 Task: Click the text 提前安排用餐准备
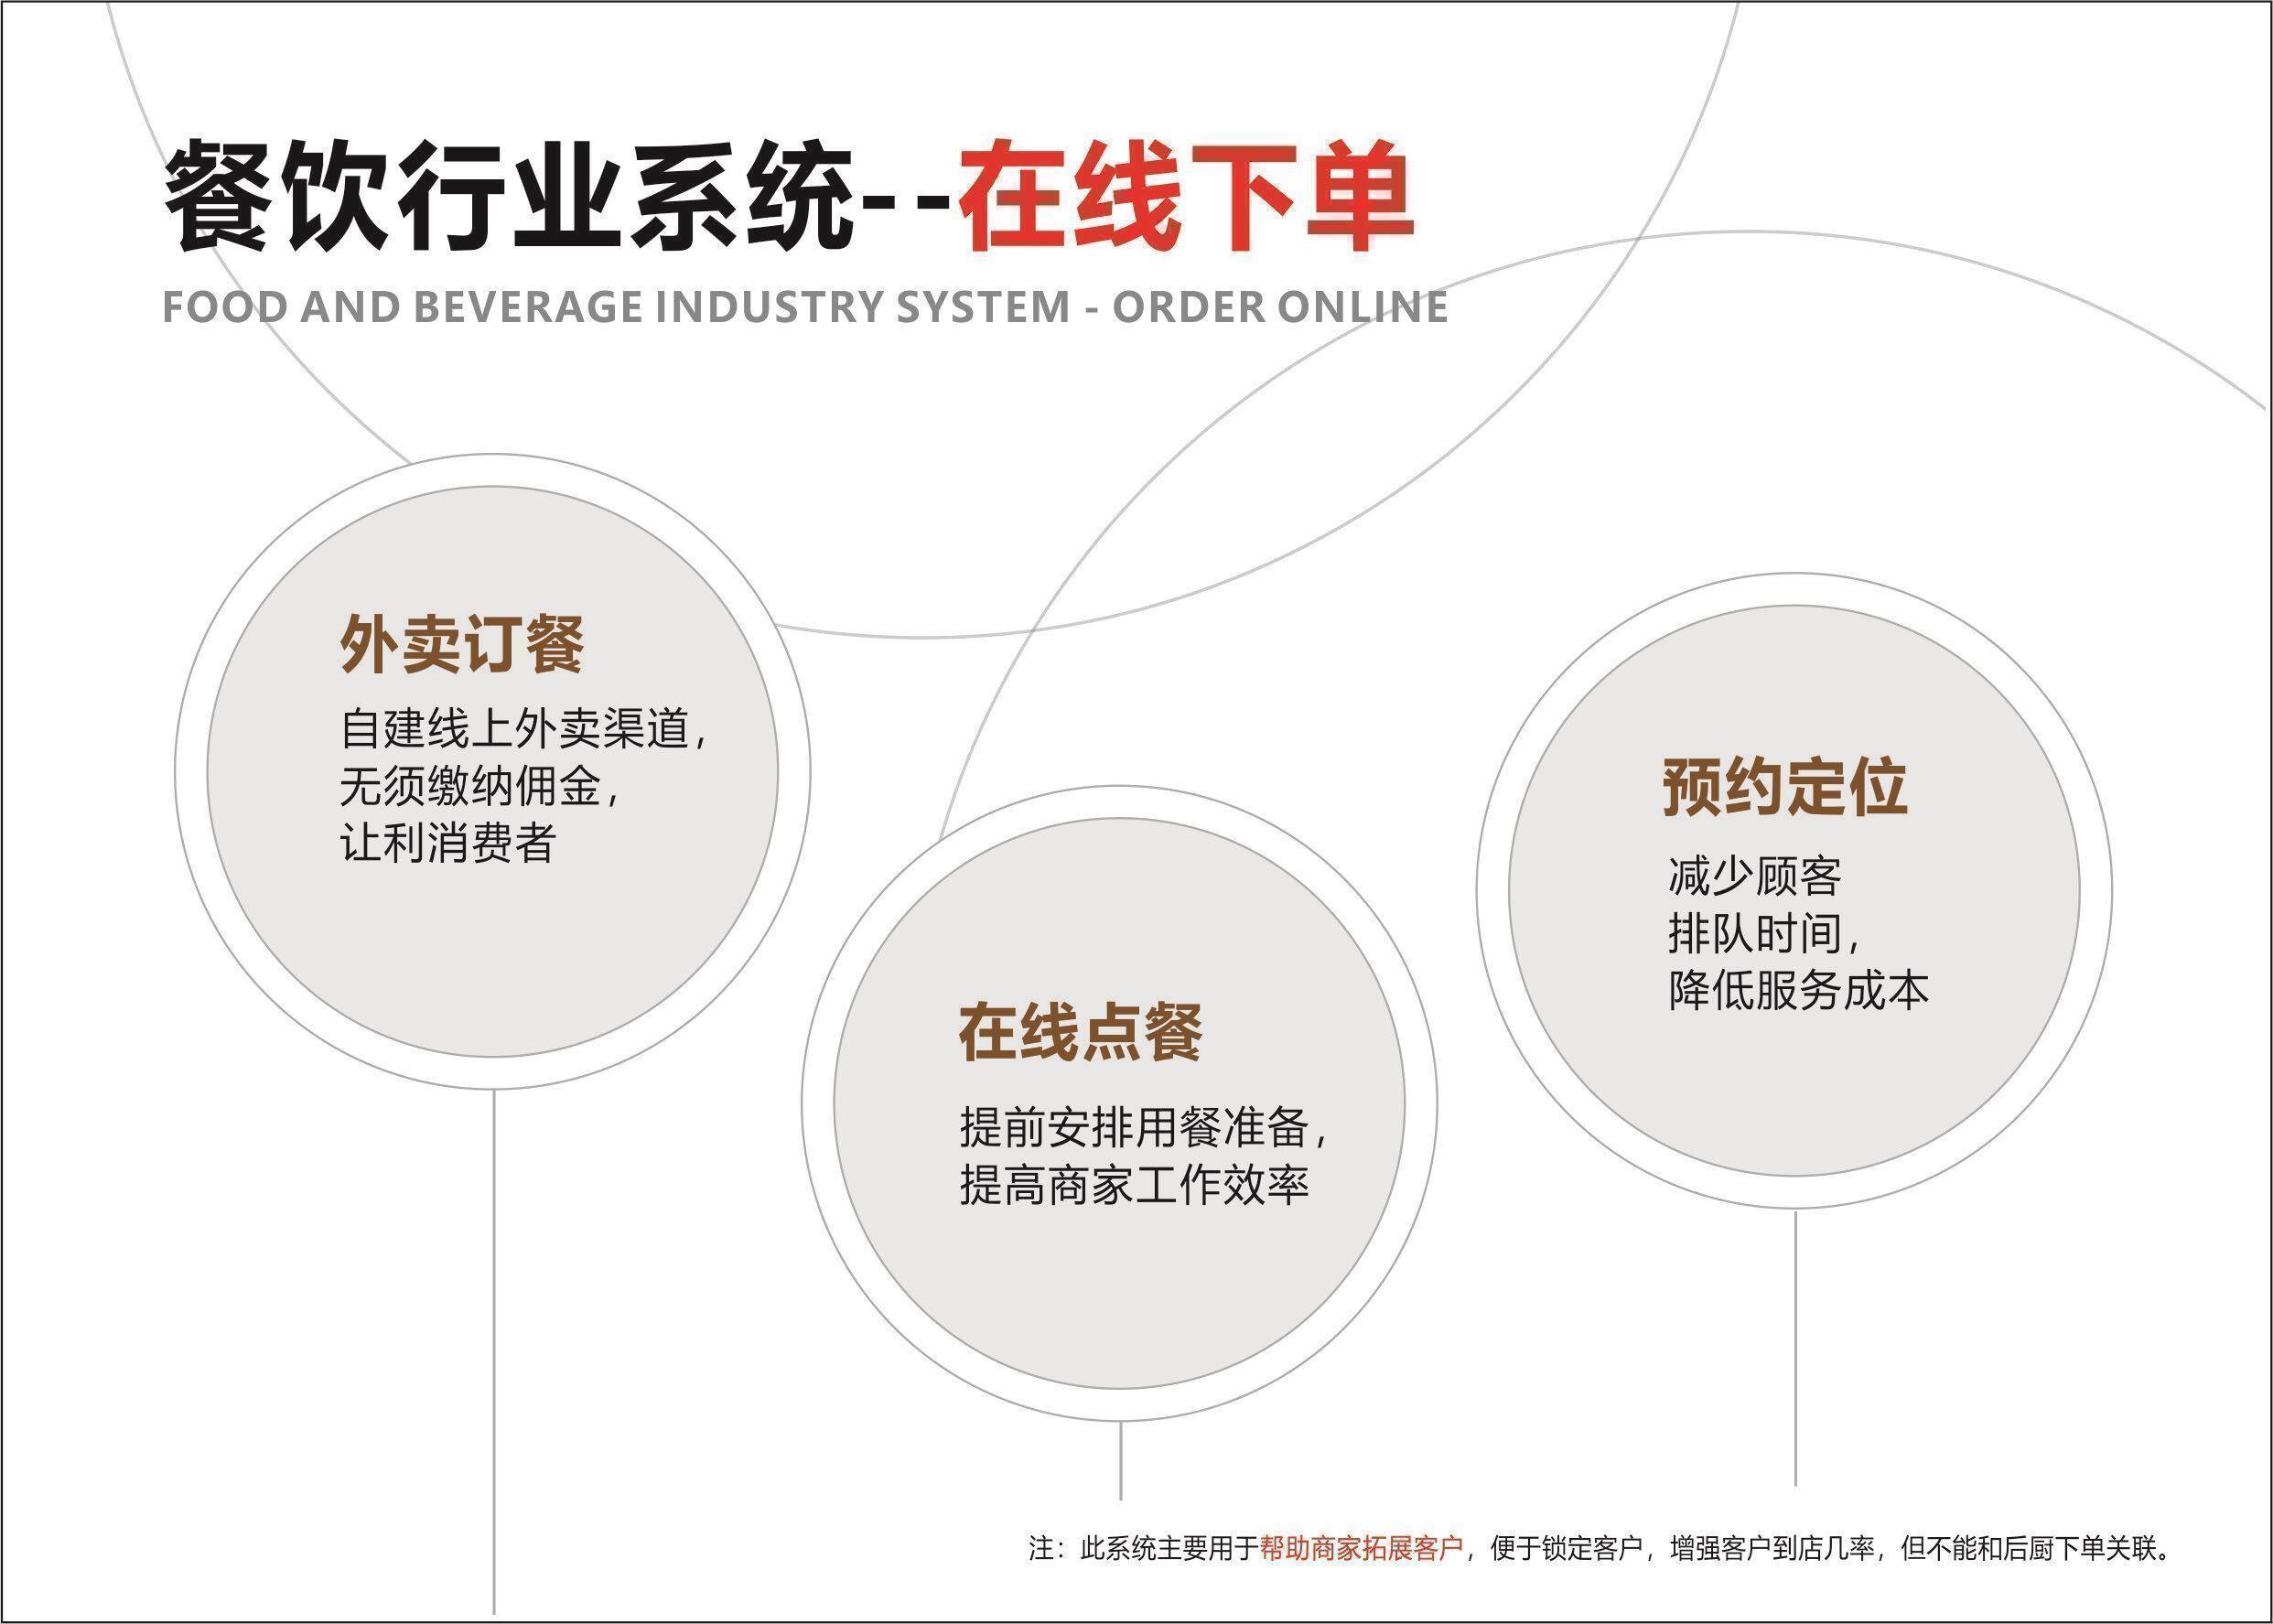[1134, 1129]
